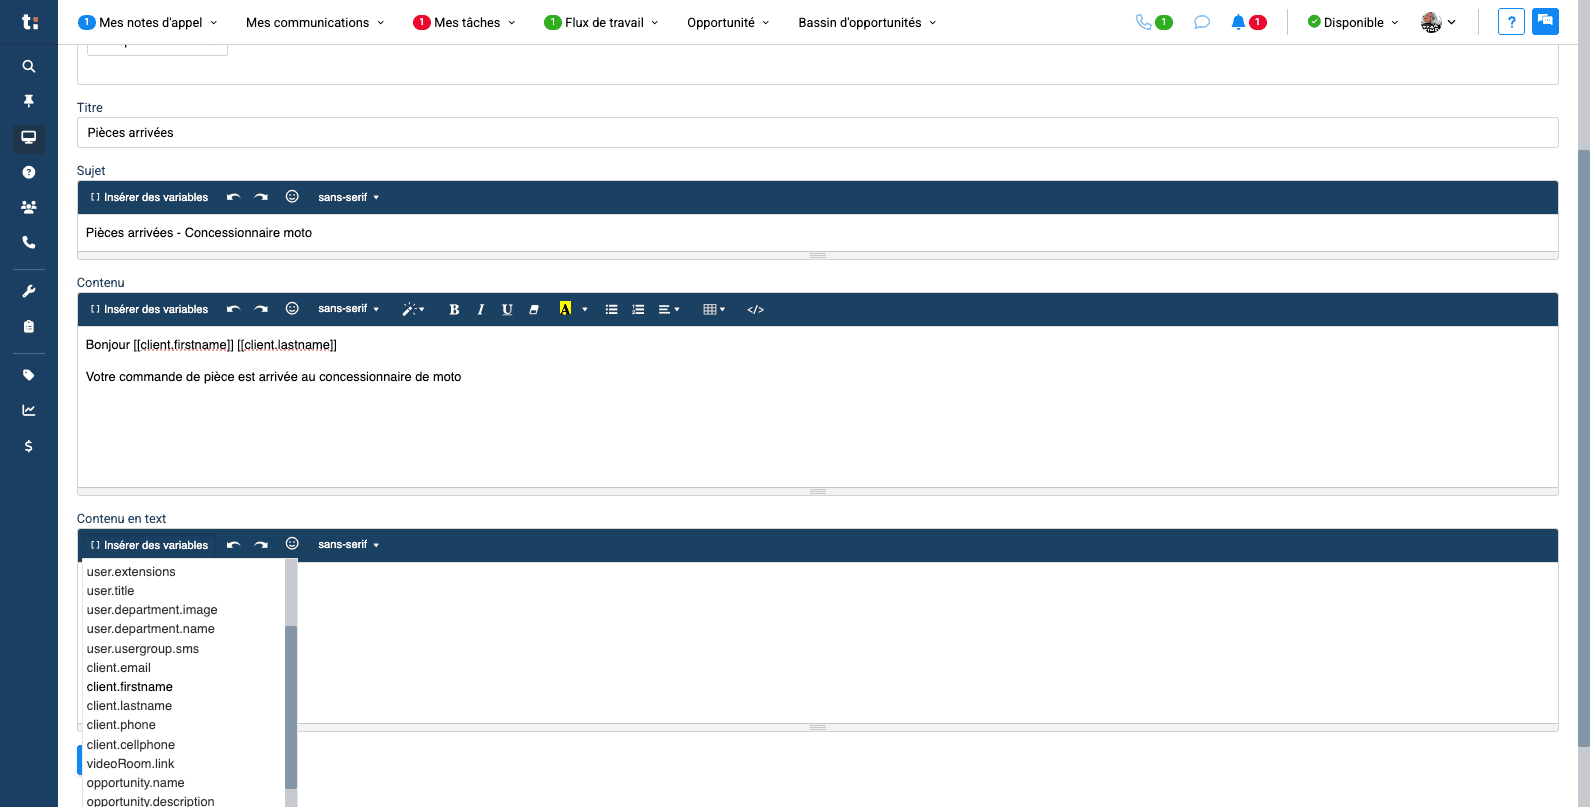
Task: Open the wrench settings icon in sidebar
Action: point(29,291)
